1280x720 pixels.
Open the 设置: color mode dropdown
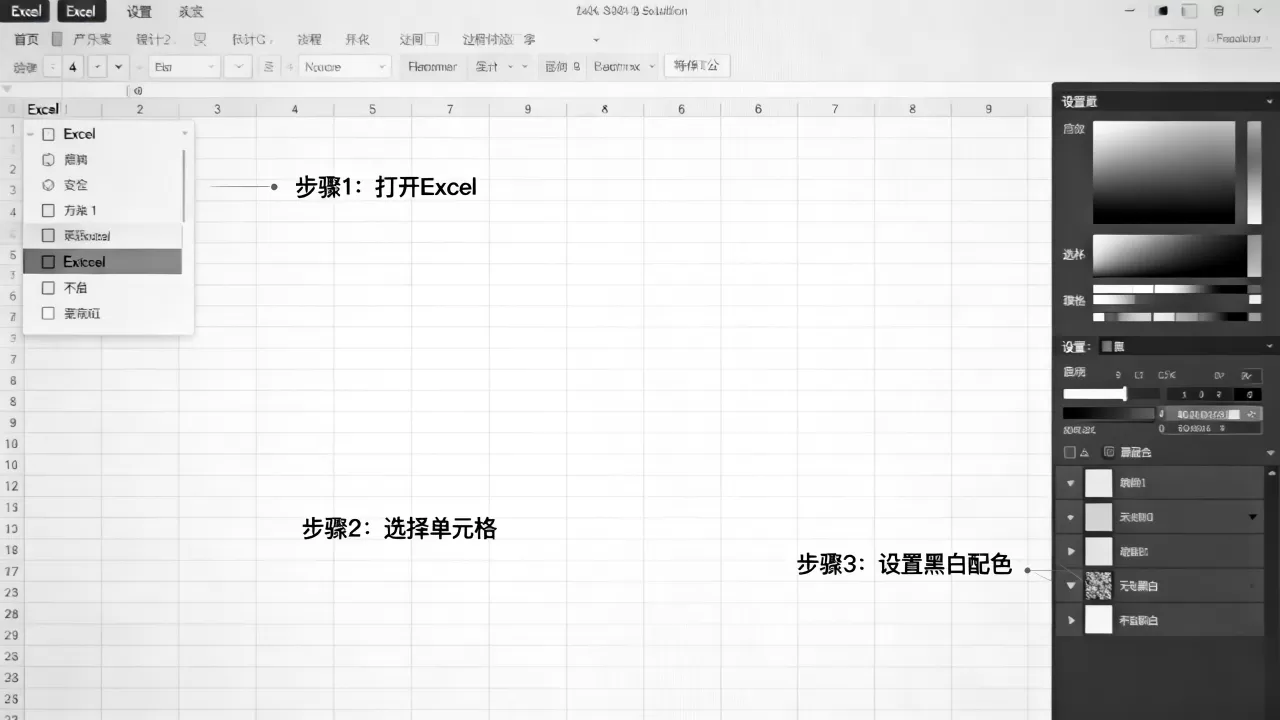point(1187,346)
